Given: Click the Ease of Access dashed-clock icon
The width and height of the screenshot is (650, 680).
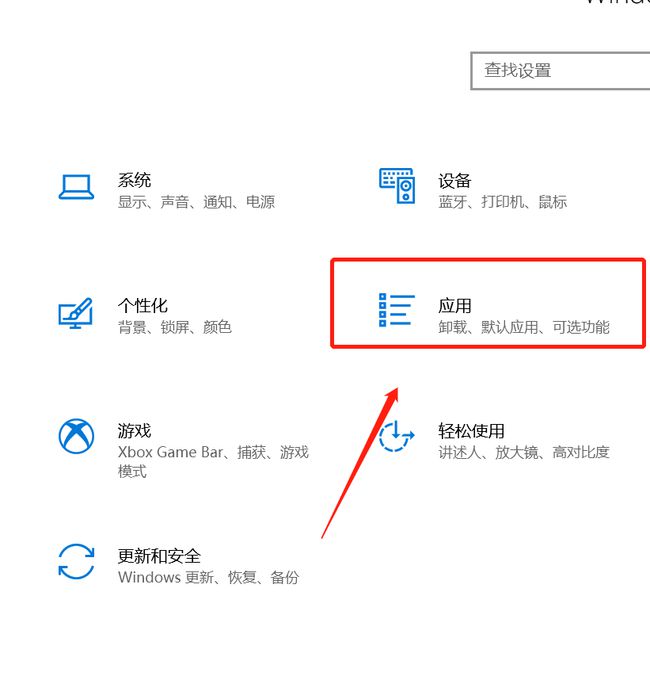Looking at the screenshot, I should tap(396, 437).
